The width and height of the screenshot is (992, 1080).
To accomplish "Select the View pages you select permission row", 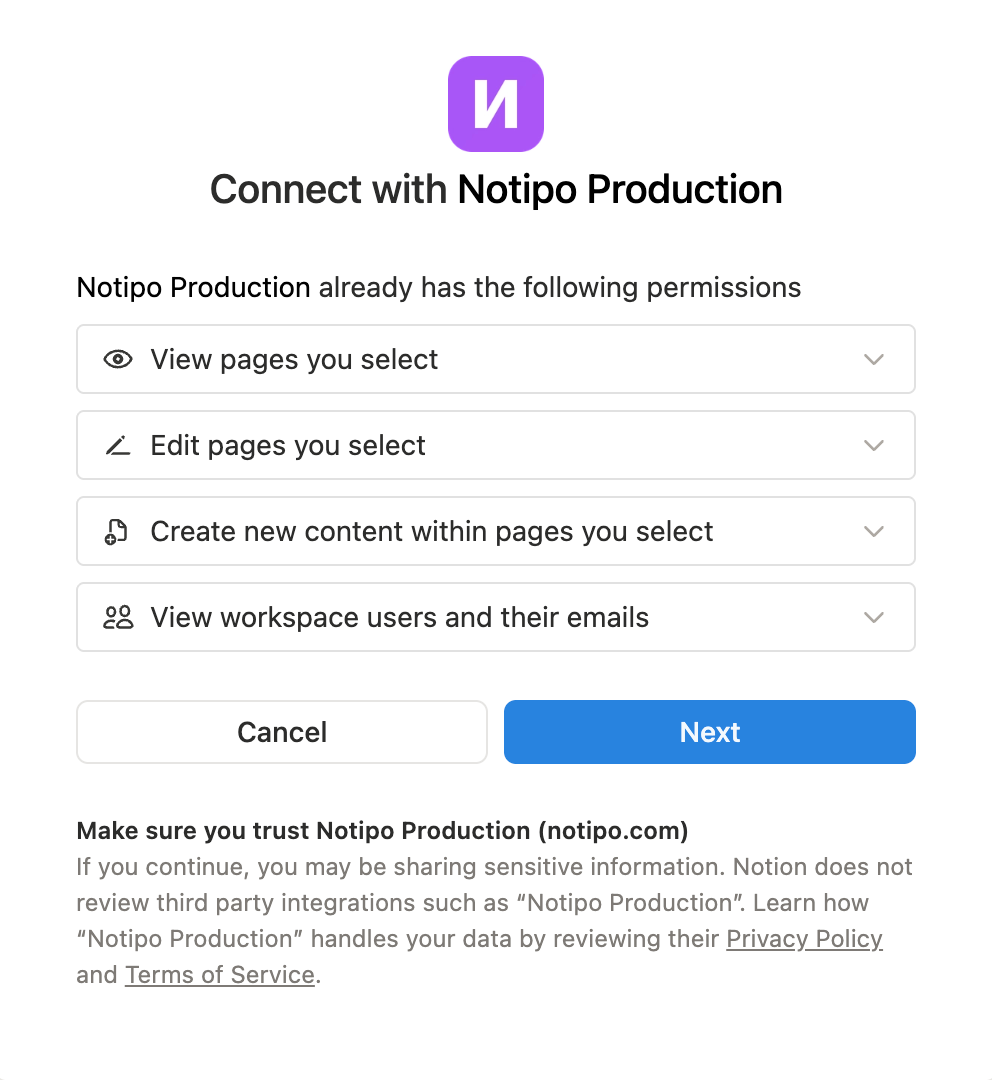I will (496, 359).
